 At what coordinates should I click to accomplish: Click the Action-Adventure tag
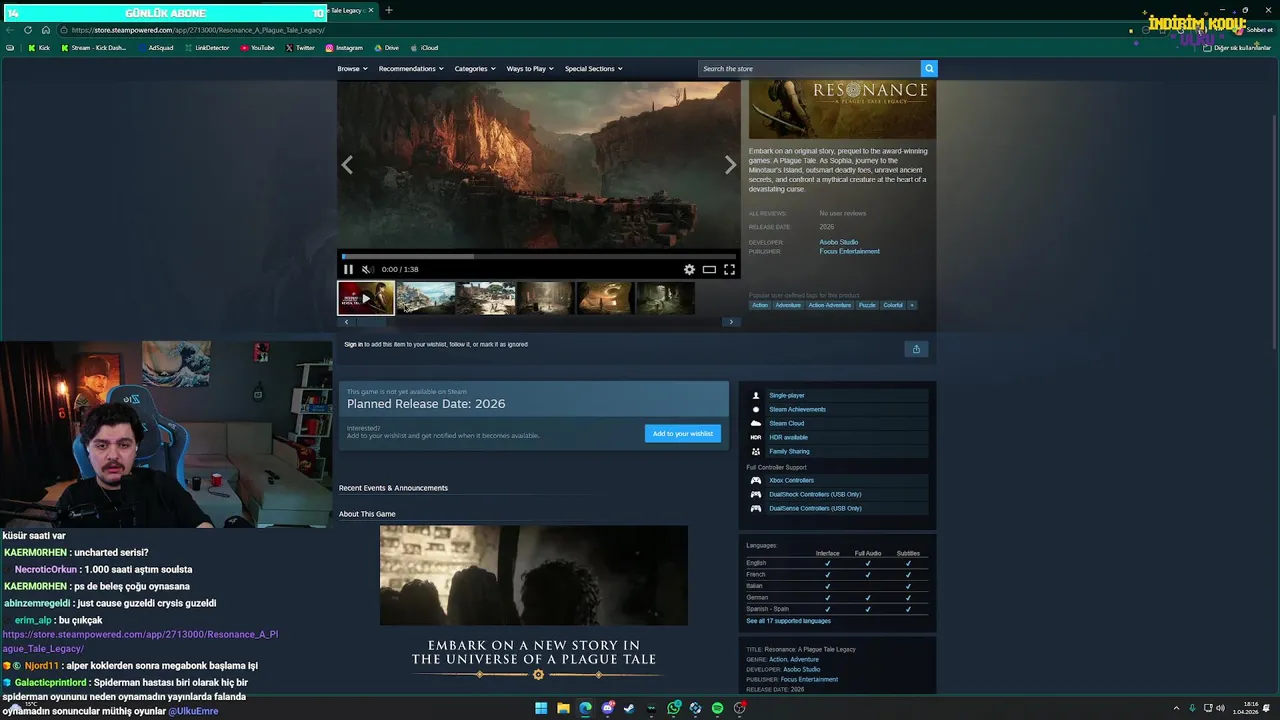[x=829, y=305]
